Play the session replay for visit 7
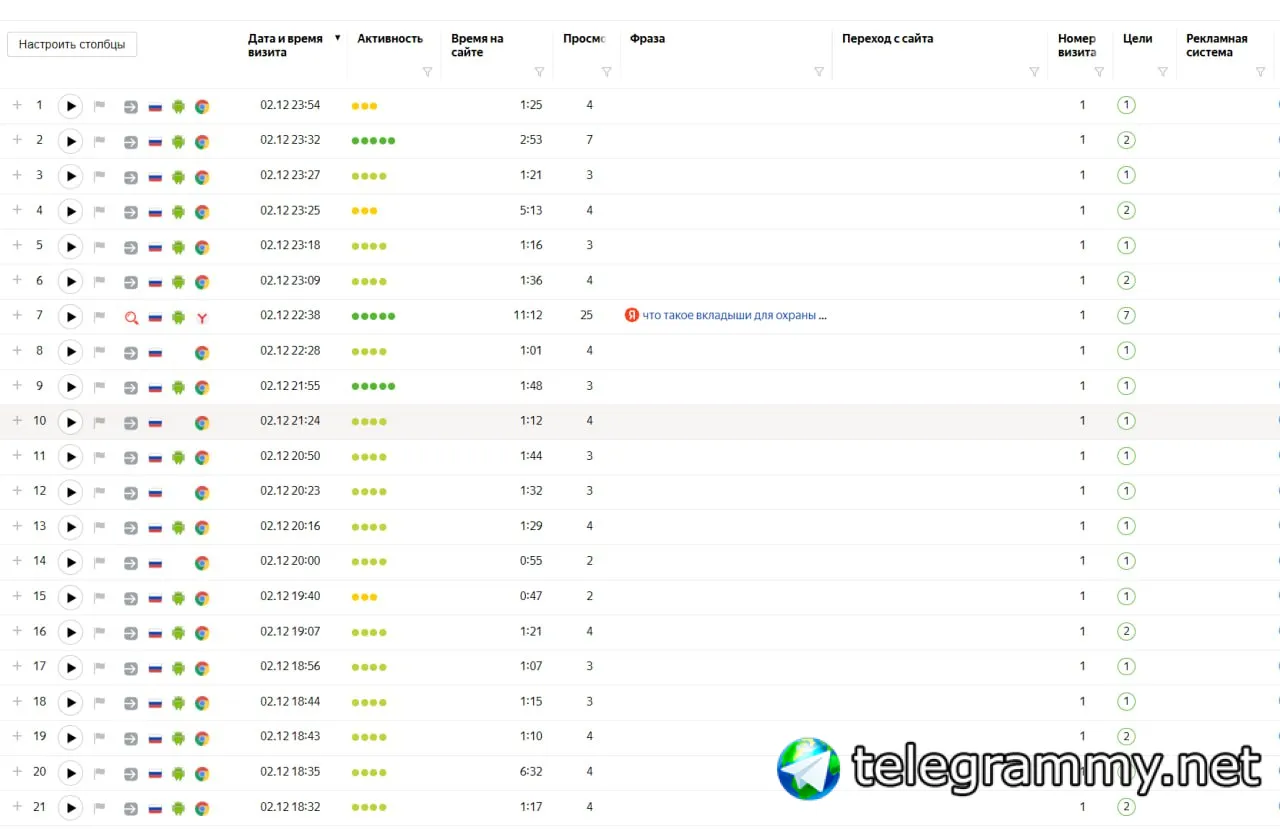The image size is (1280, 829). click(x=70, y=317)
